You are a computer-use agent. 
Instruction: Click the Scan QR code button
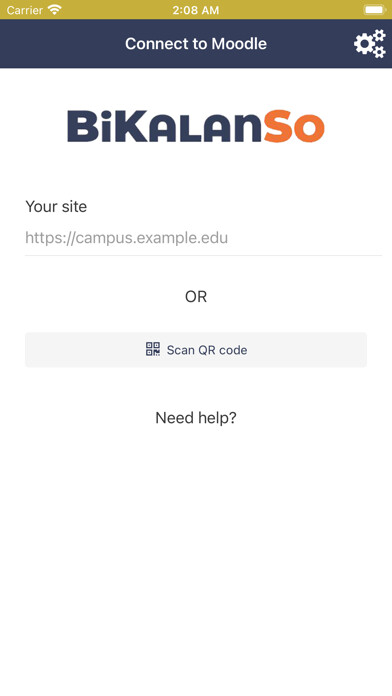[x=196, y=350]
